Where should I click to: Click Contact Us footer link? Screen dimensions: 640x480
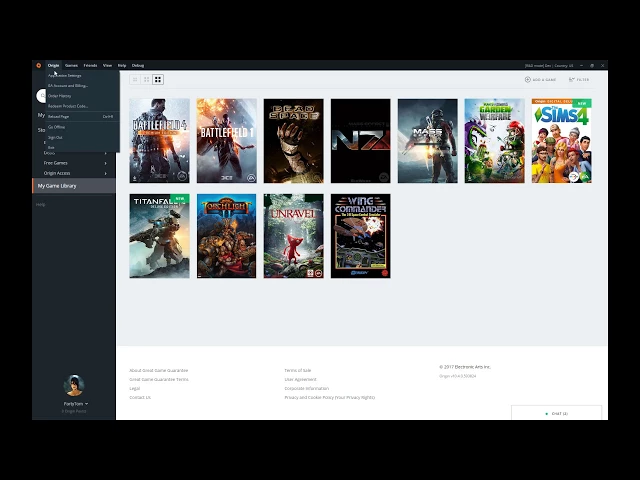[140, 398]
